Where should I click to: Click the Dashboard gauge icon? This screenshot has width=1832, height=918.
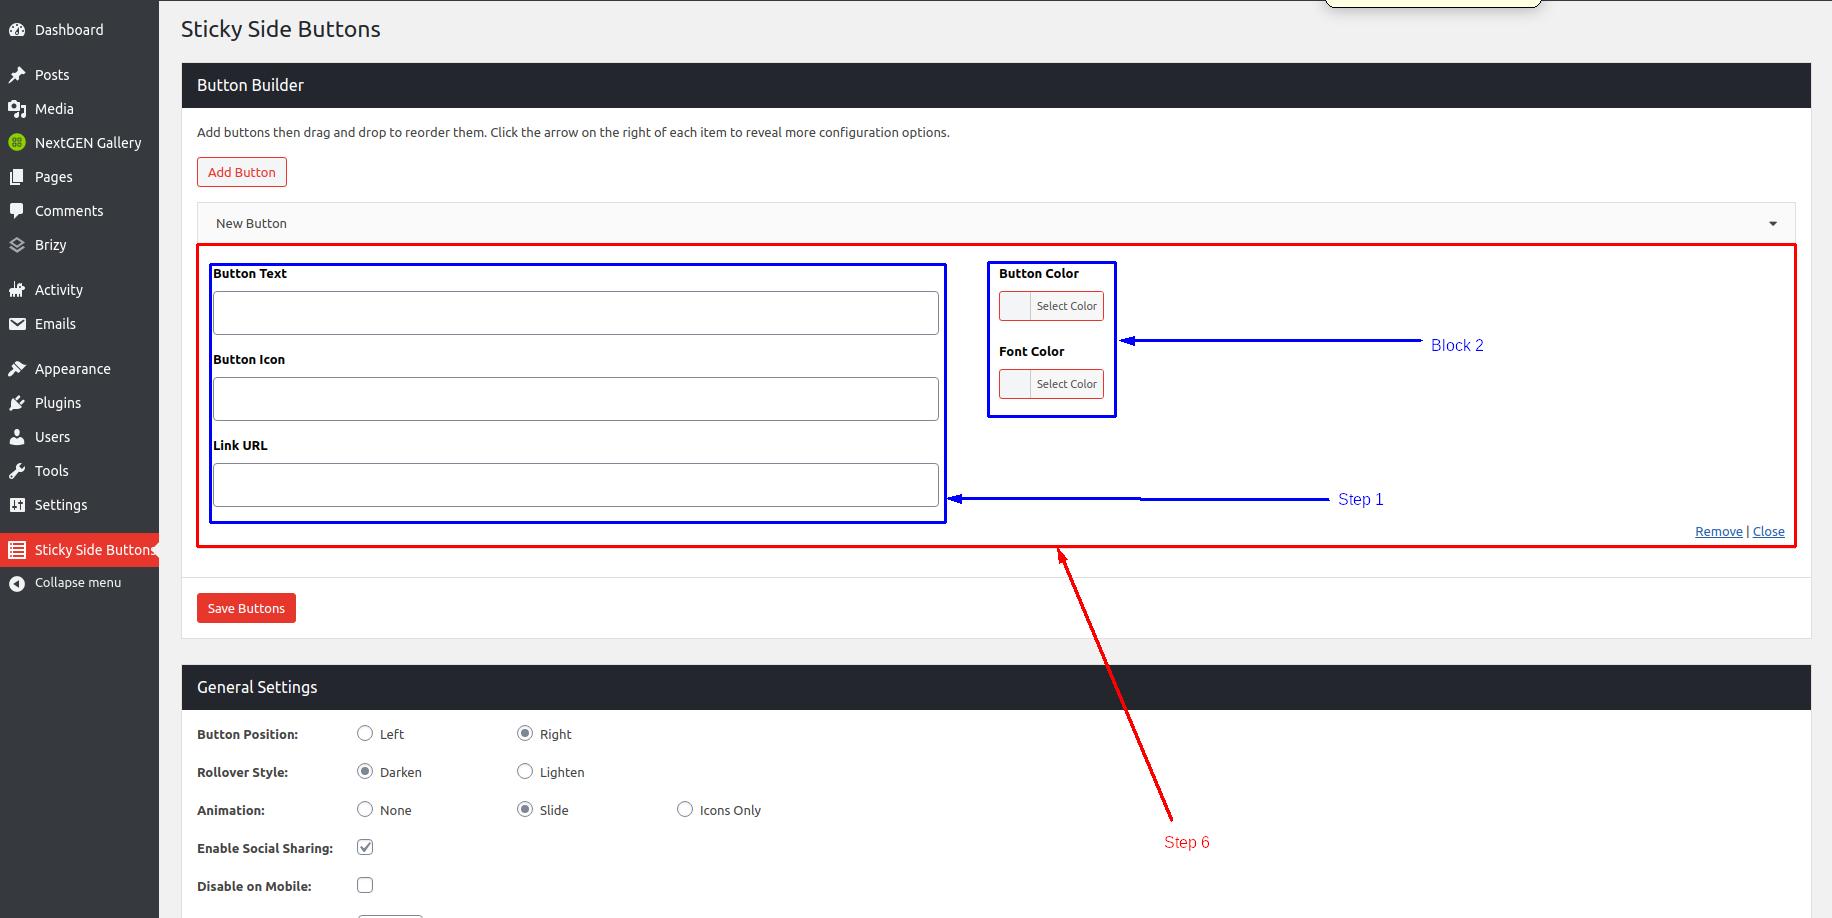[x=17, y=30]
